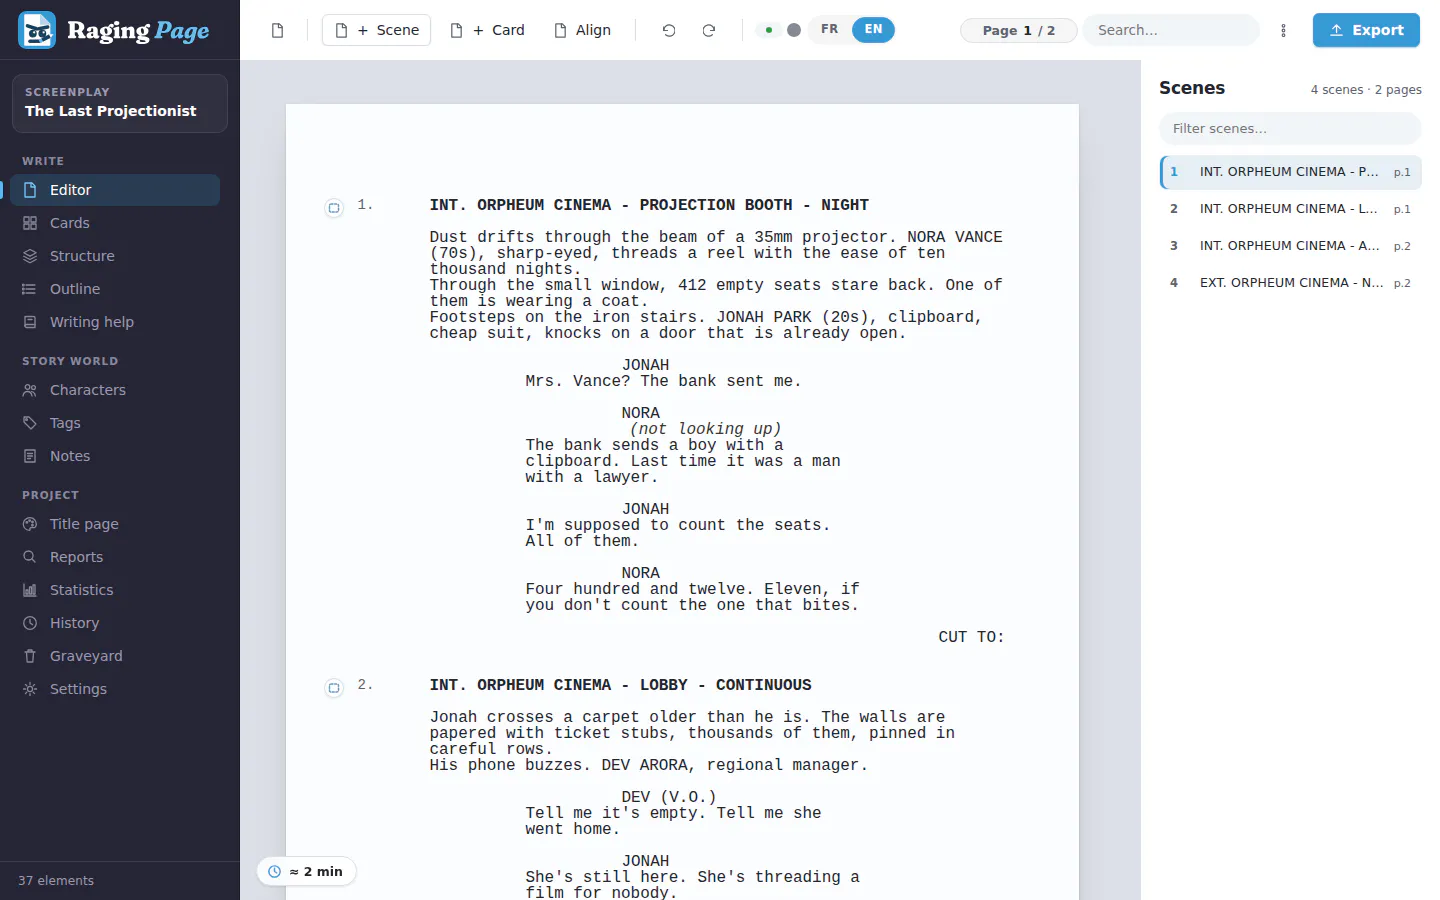
Task: Focus the Search field in toolbar
Action: 1171,30
